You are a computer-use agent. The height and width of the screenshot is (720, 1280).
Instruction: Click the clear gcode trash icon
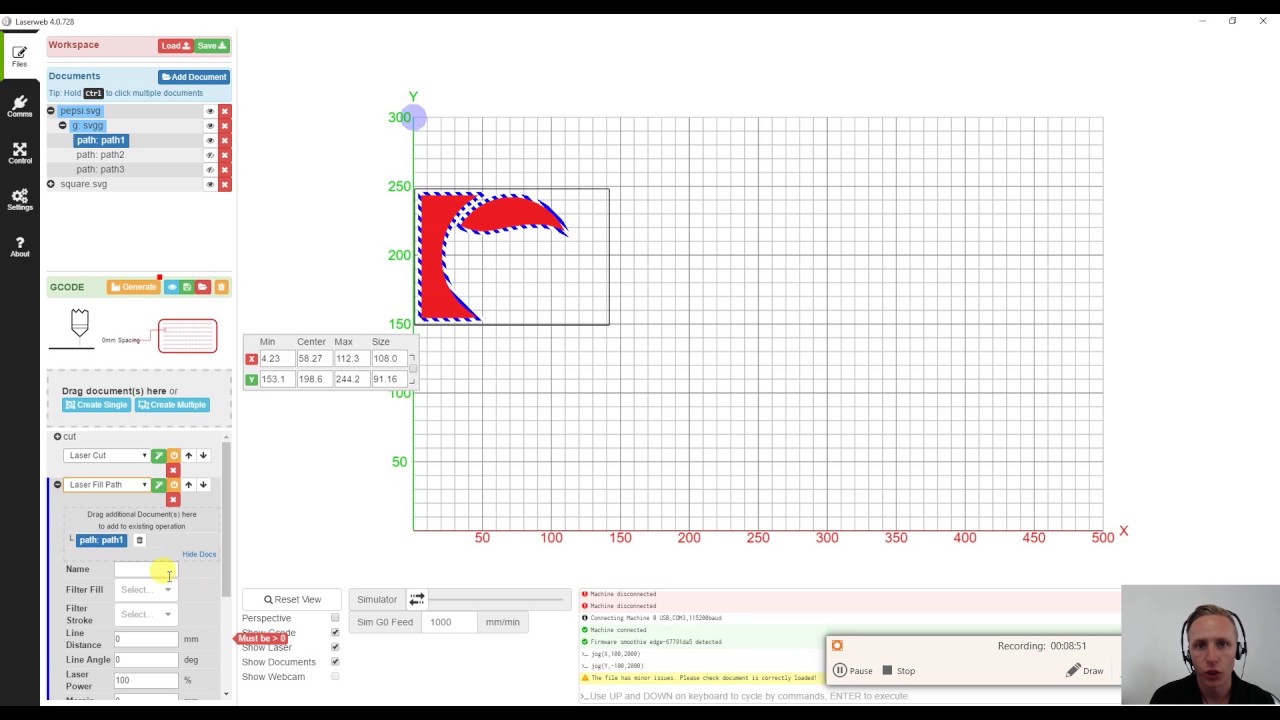(x=222, y=287)
